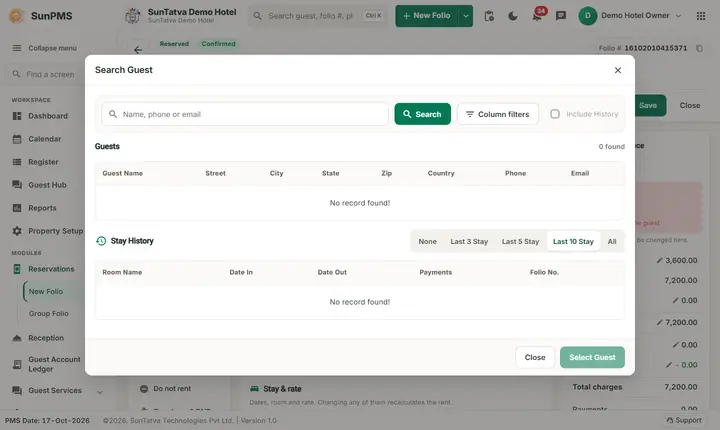Image resolution: width=720 pixels, height=430 pixels.
Task: Open Register from sidebar
Action: 43,162
